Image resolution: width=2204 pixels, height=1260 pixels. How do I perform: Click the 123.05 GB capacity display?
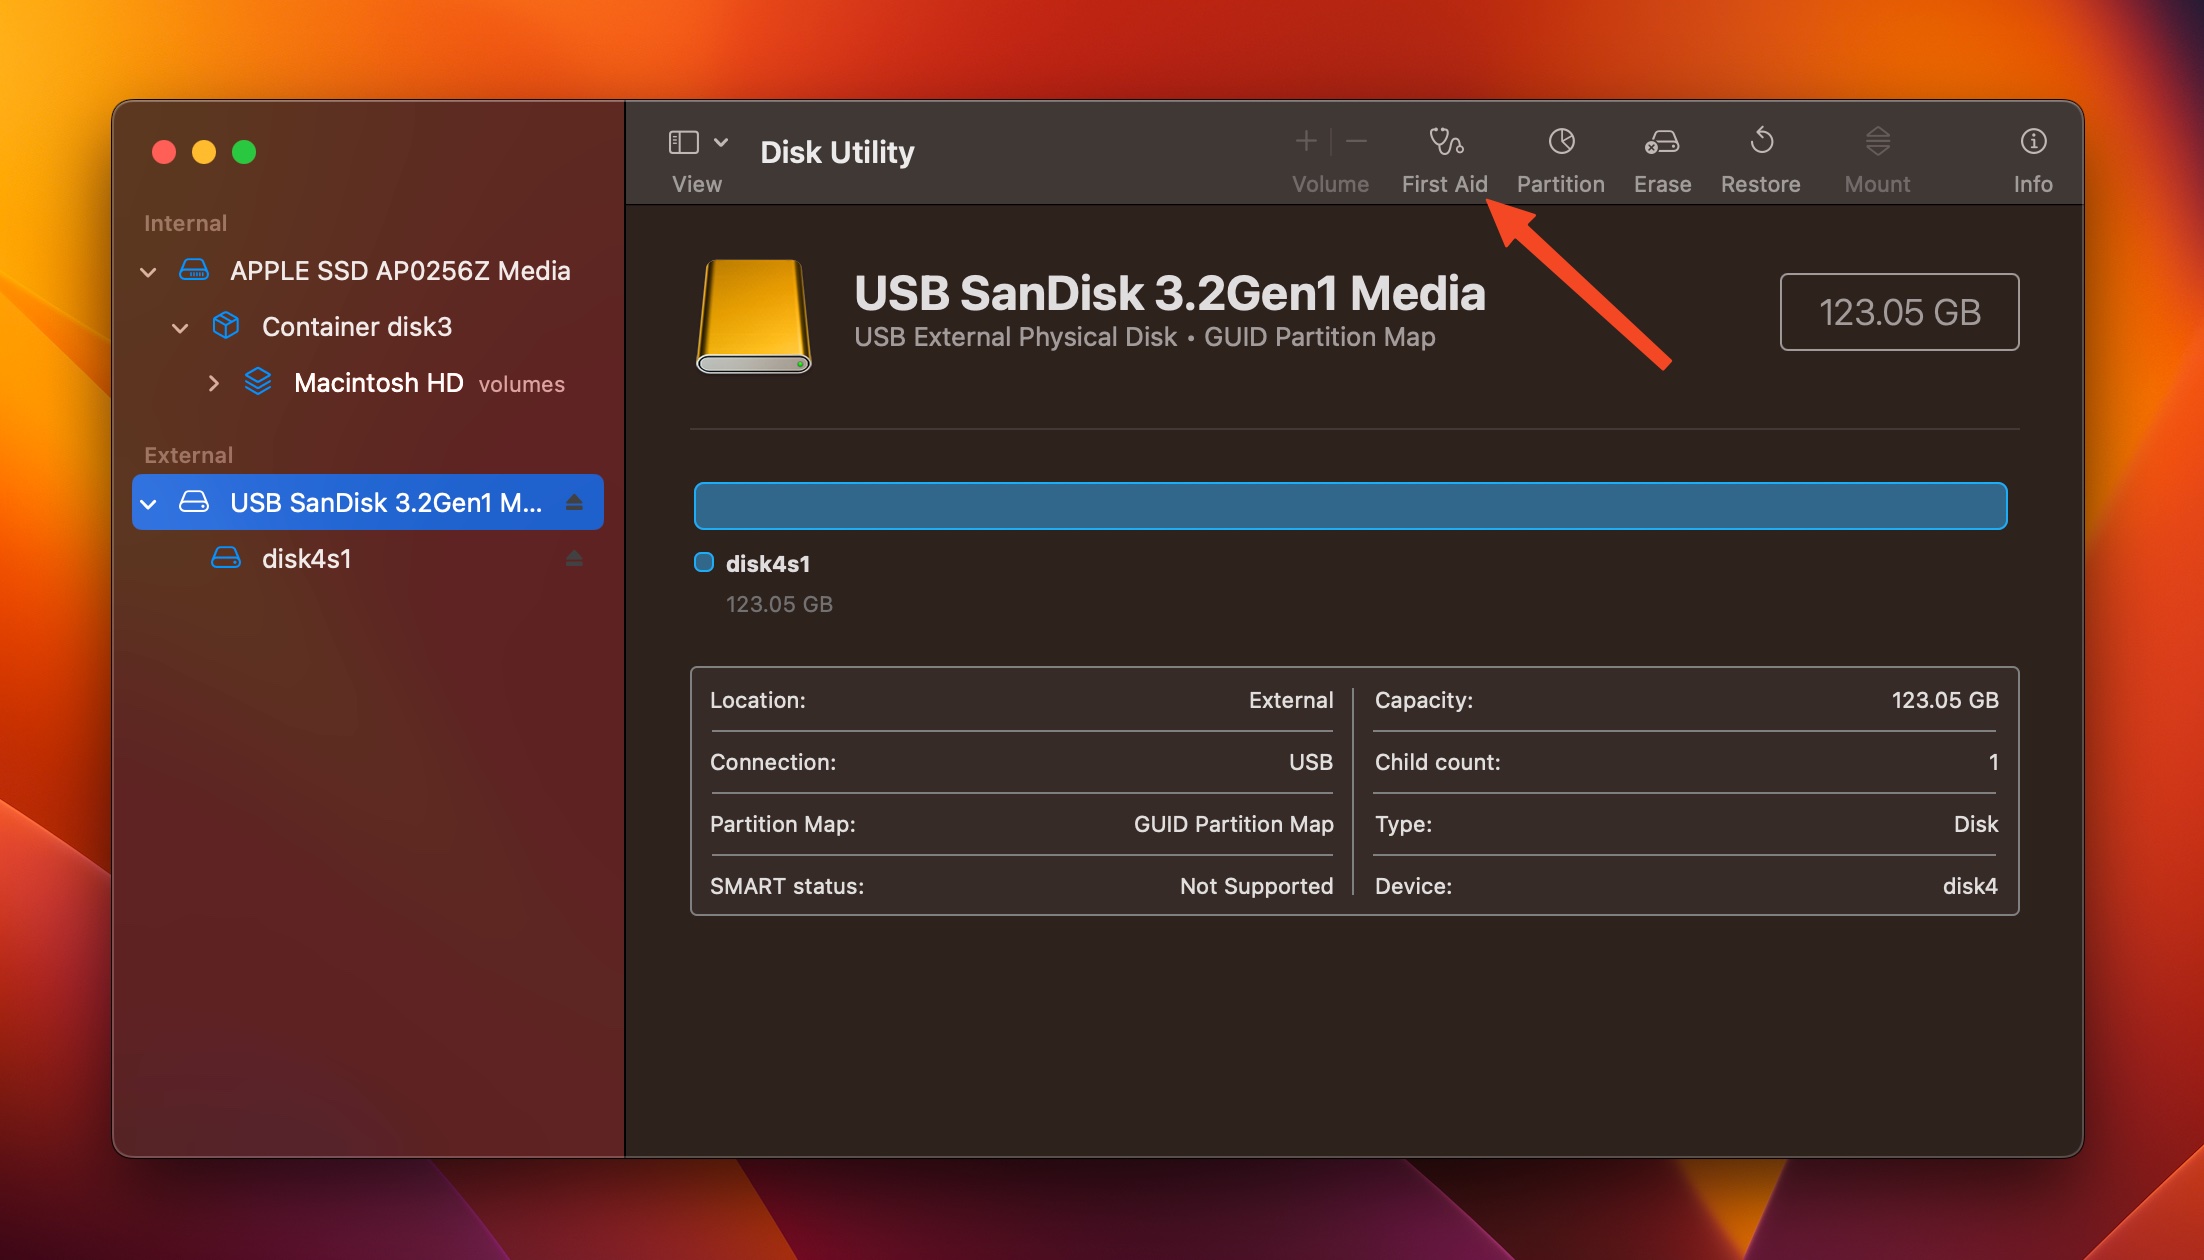pos(1898,312)
